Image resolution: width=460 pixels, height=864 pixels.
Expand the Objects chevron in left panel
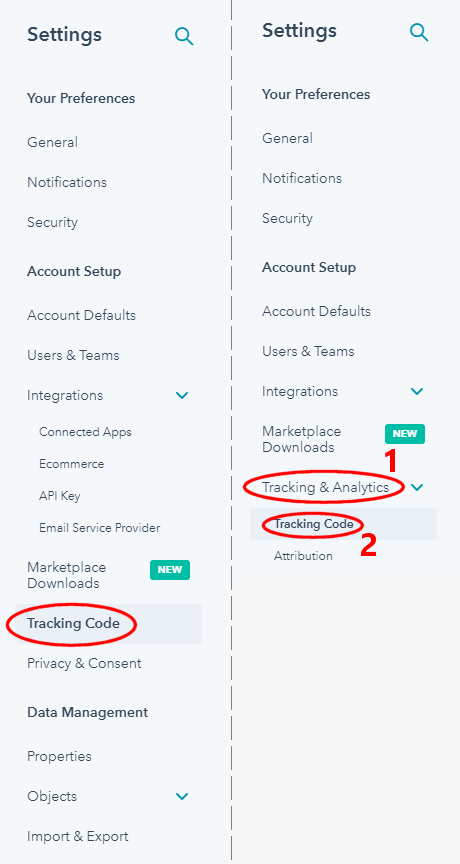[182, 796]
